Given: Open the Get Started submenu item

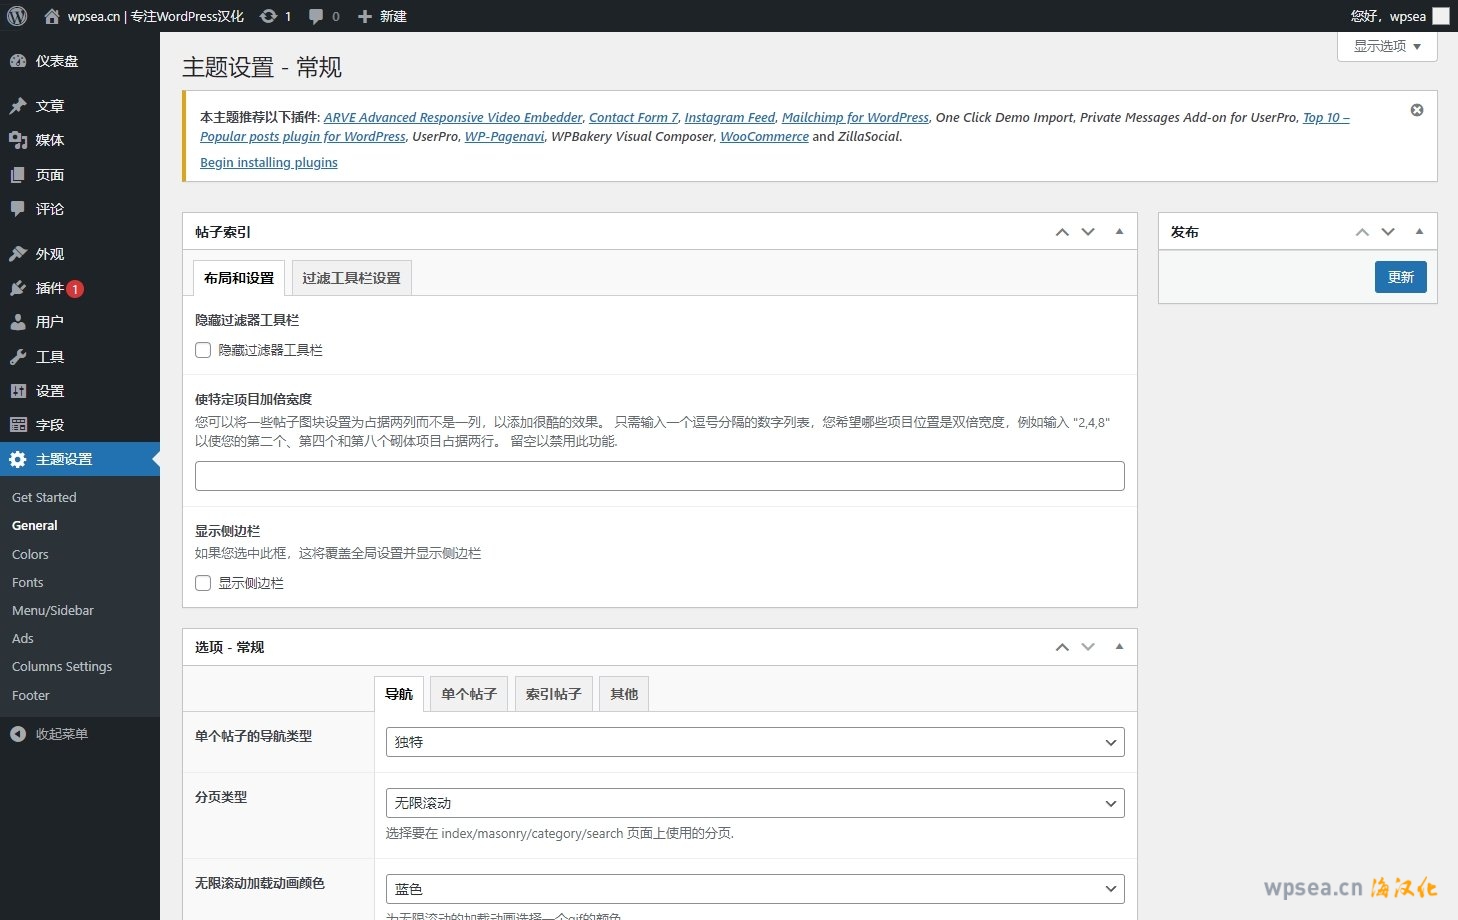Looking at the screenshot, I should [x=44, y=497].
